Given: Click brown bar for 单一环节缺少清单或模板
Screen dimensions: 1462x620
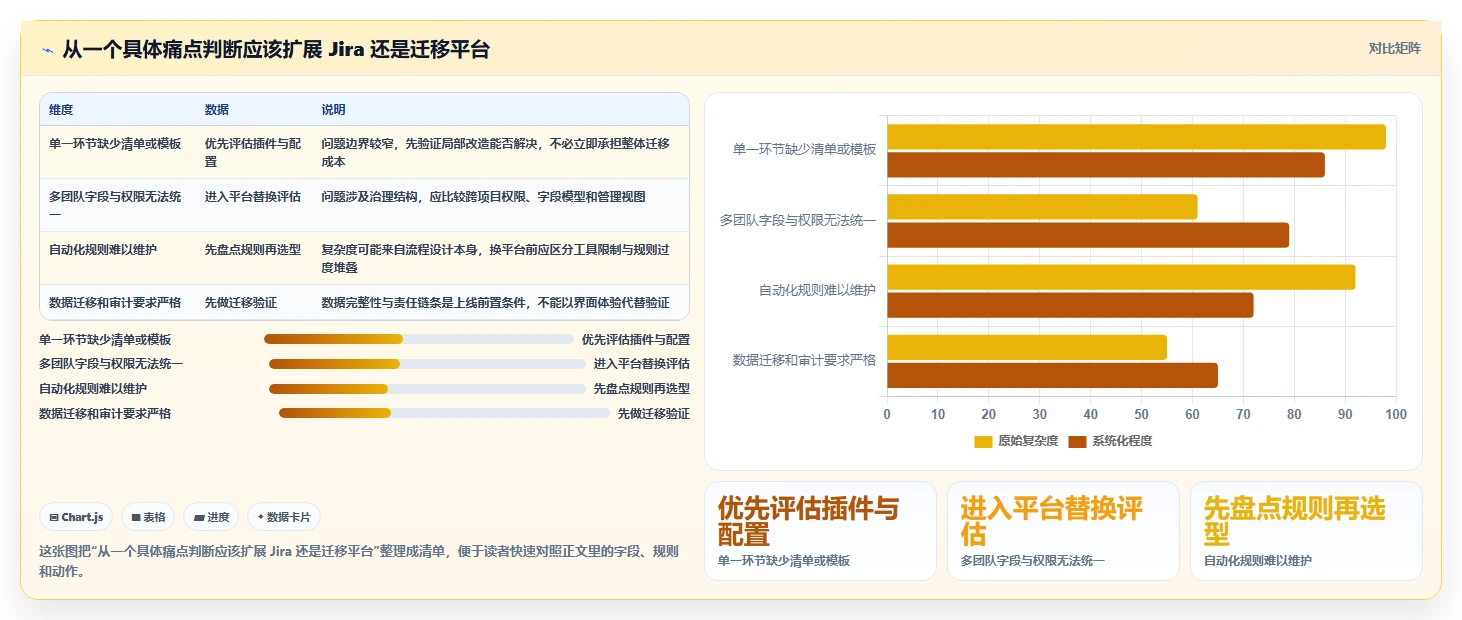Looking at the screenshot, I should (1106, 165).
